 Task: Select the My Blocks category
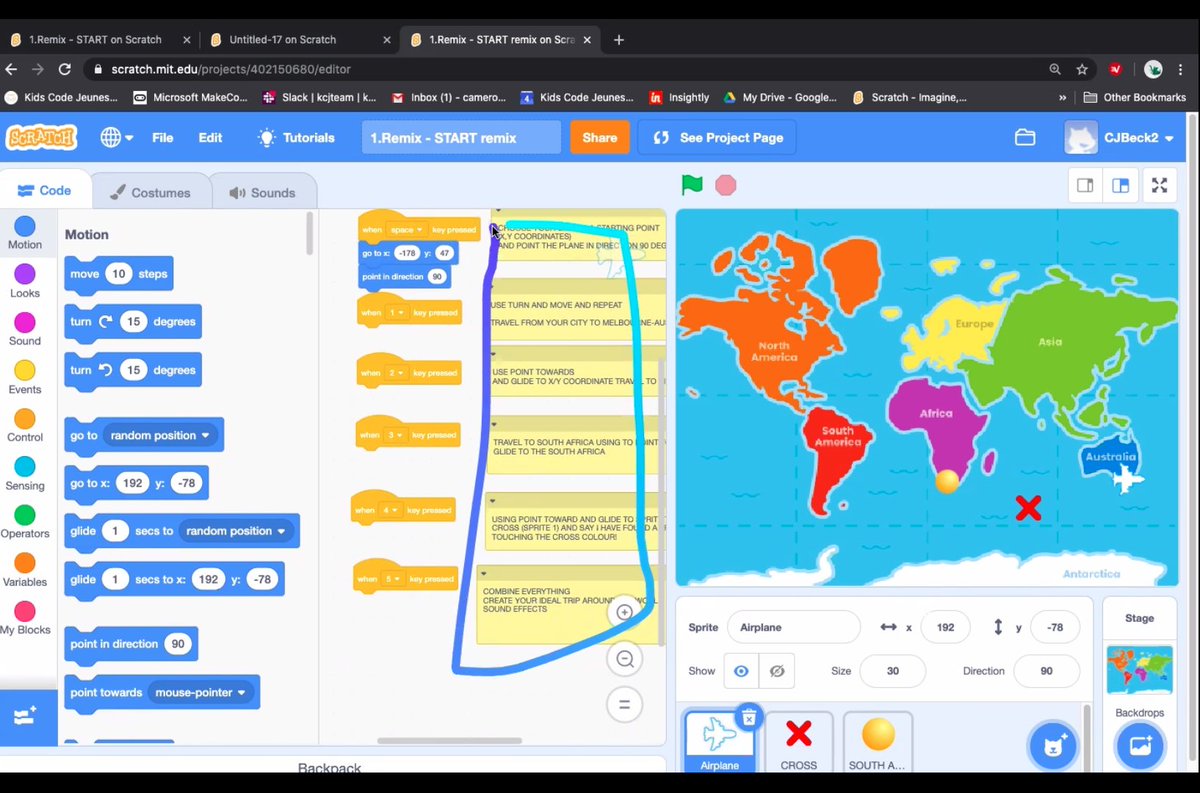[25, 618]
